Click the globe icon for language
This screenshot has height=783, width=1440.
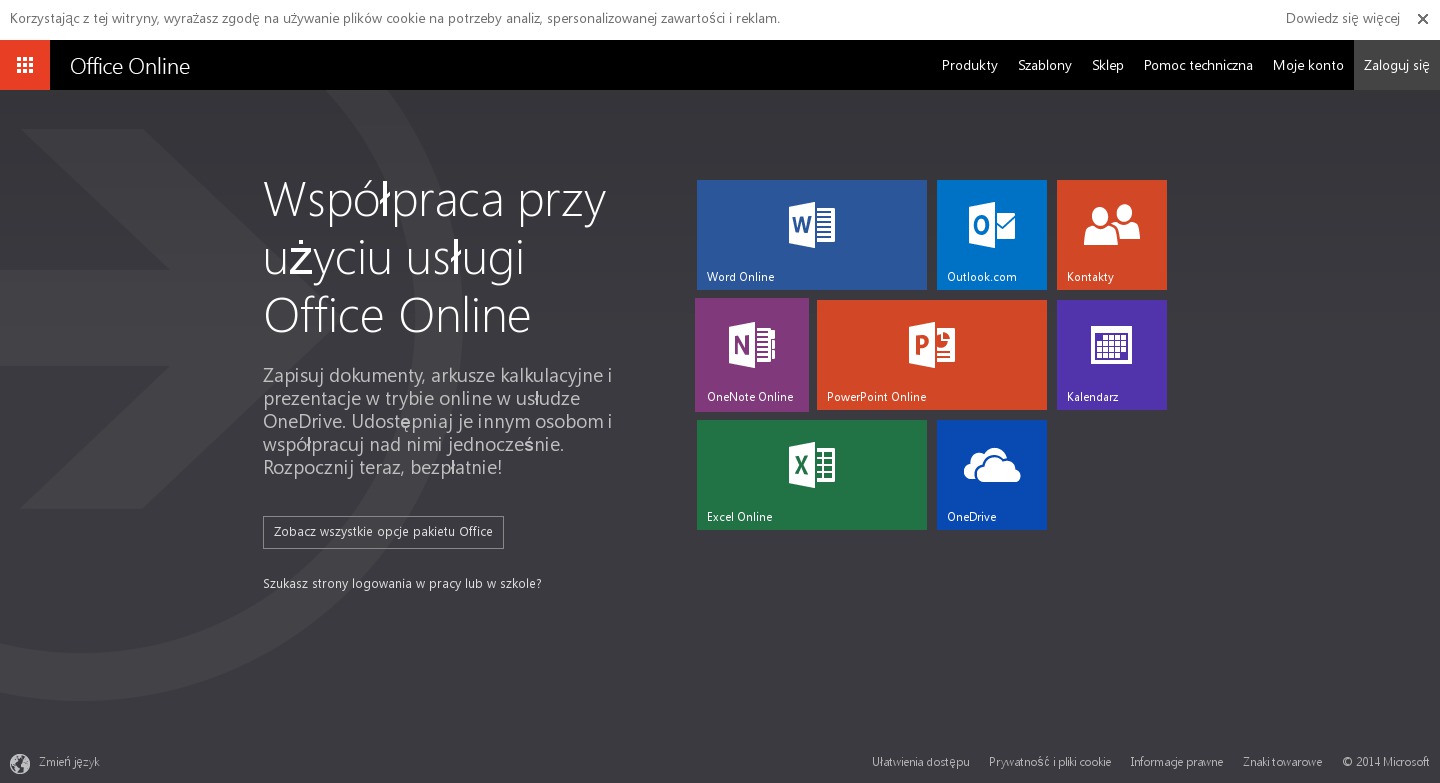click(20, 763)
